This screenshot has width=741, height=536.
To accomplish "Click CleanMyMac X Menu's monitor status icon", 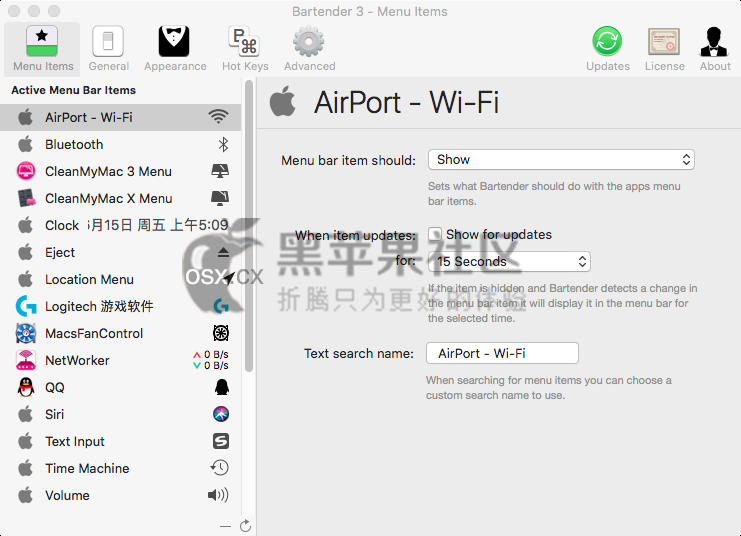I will coord(220,199).
